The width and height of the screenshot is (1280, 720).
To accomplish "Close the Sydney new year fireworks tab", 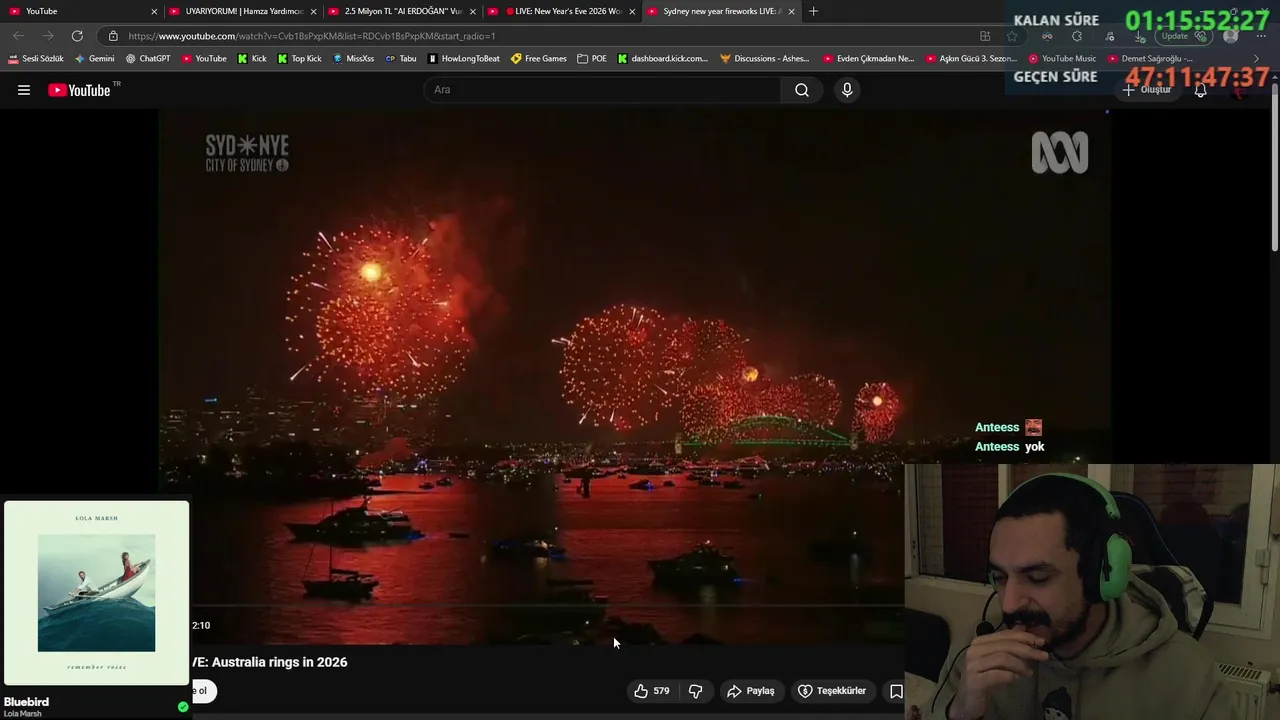I will [x=791, y=11].
